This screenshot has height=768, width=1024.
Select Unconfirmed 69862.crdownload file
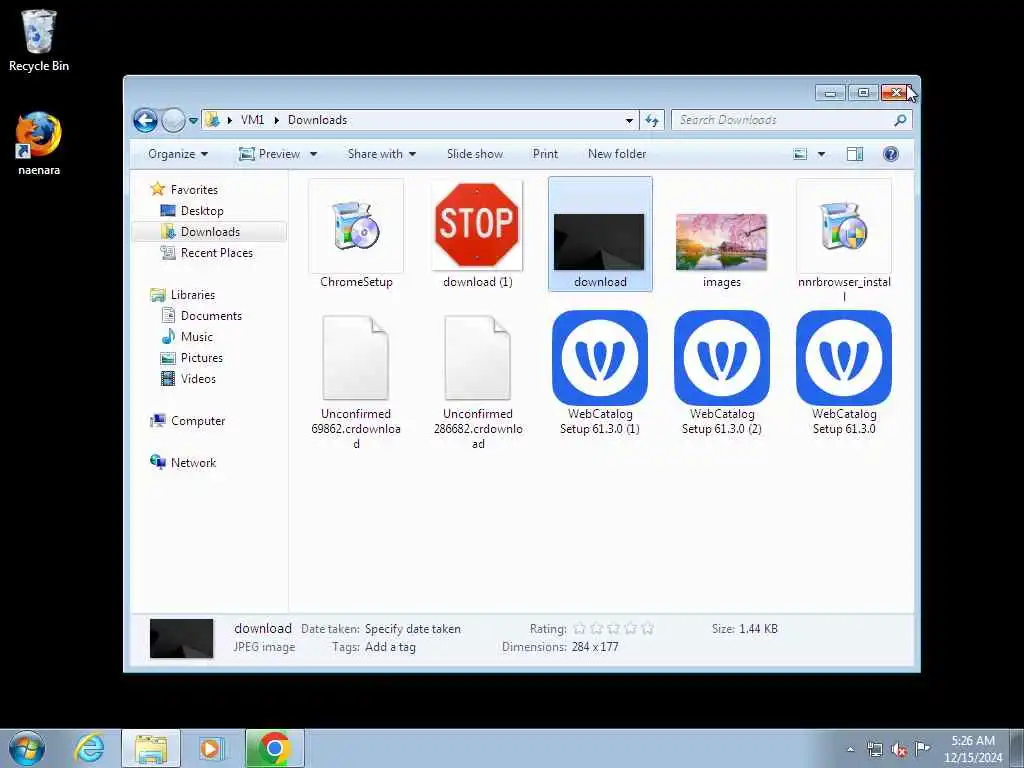pos(356,381)
